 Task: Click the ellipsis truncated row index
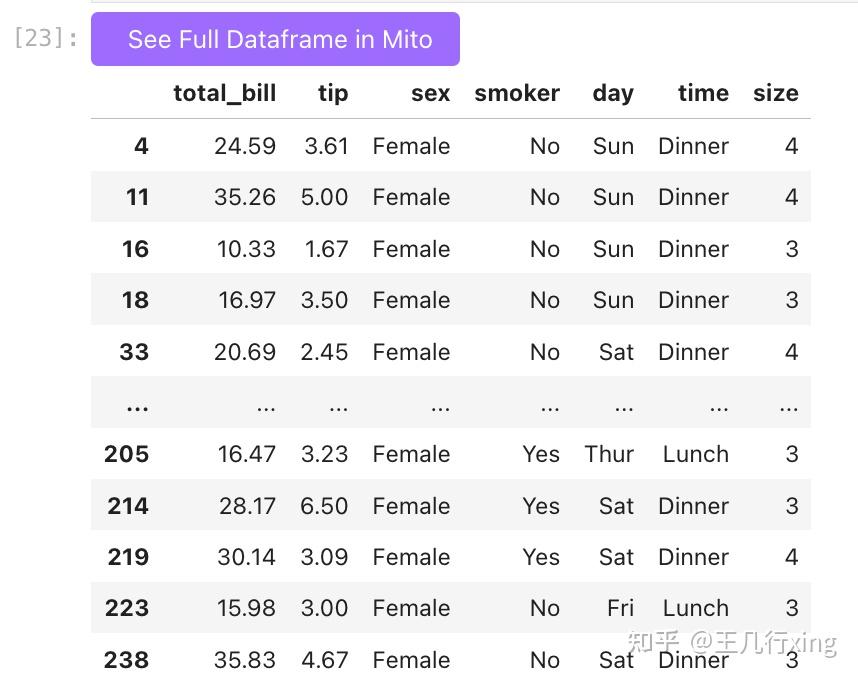tap(137, 407)
